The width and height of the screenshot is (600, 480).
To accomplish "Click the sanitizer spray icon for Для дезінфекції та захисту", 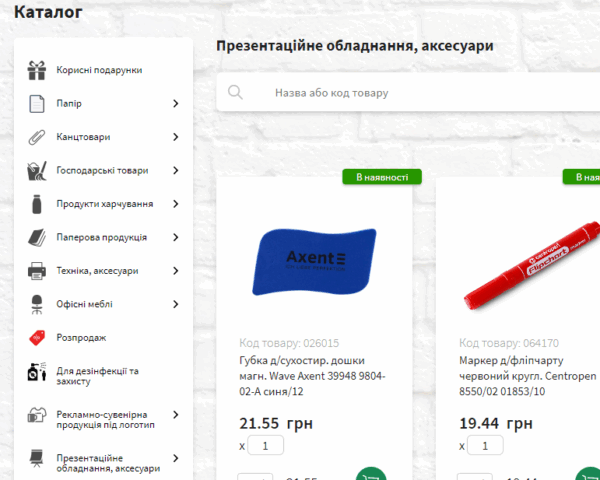I will pos(37,371).
